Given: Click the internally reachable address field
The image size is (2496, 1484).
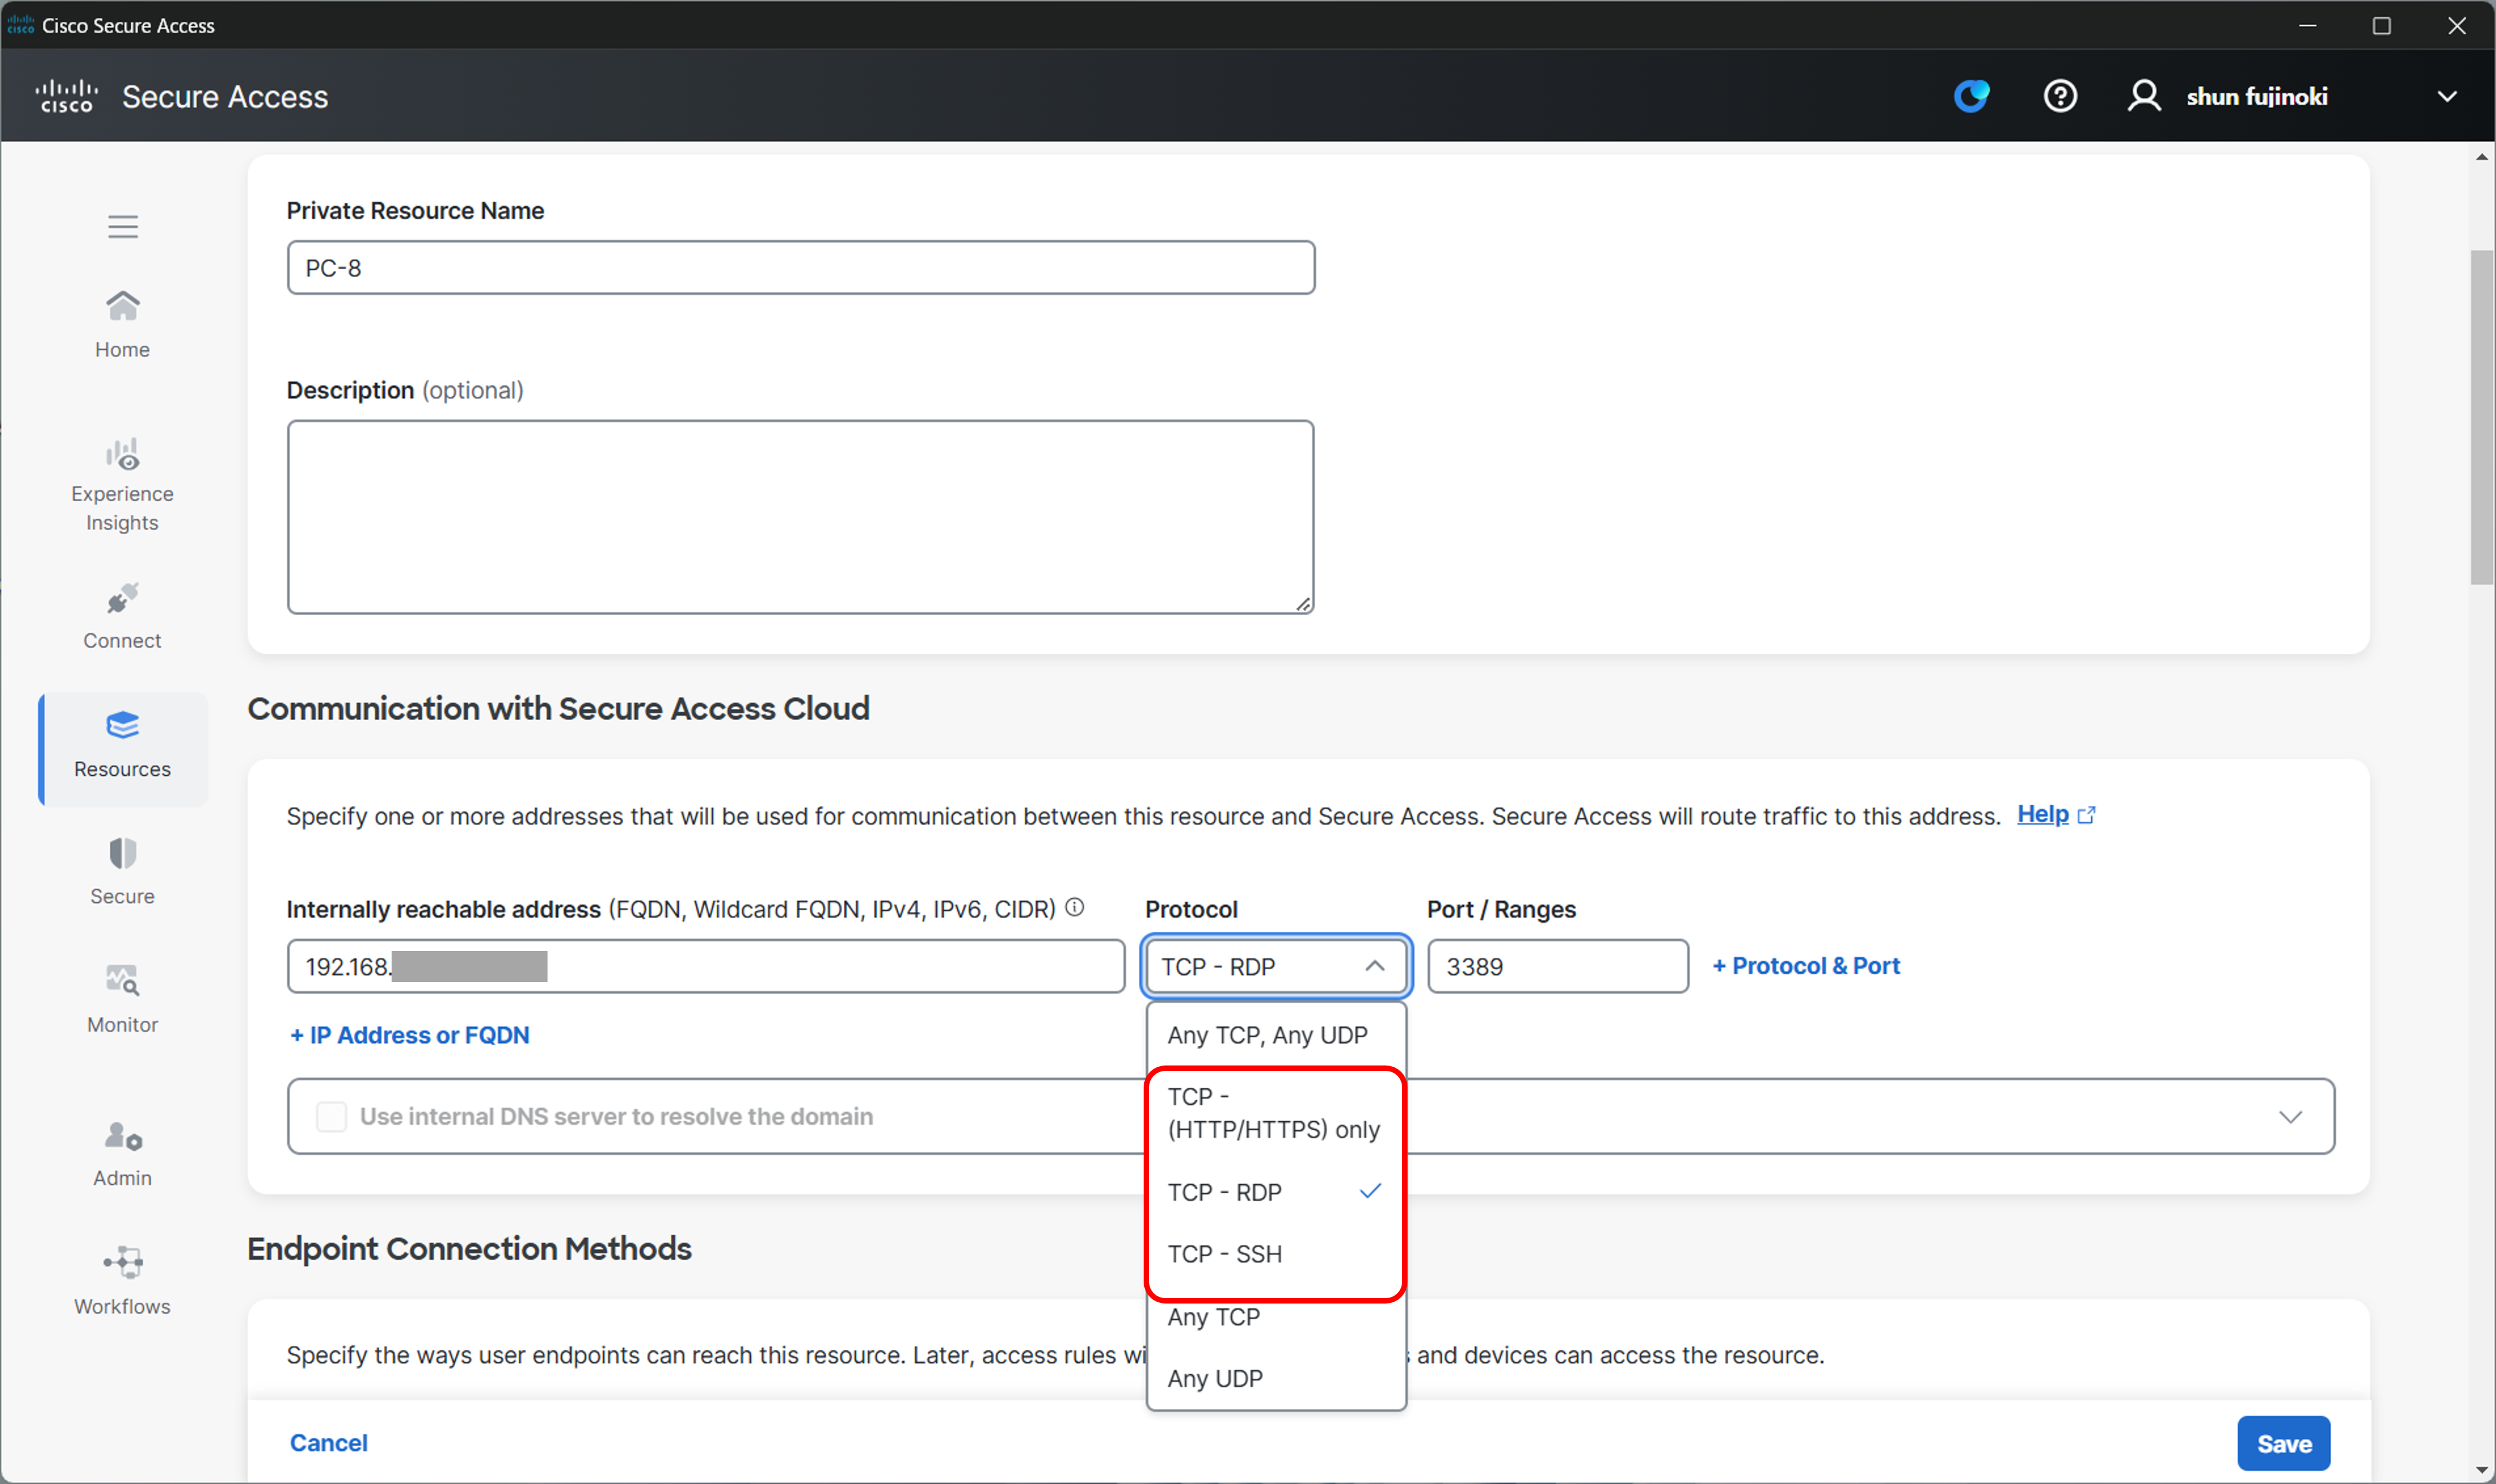Looking at the screenshot, I should (705, 966).
